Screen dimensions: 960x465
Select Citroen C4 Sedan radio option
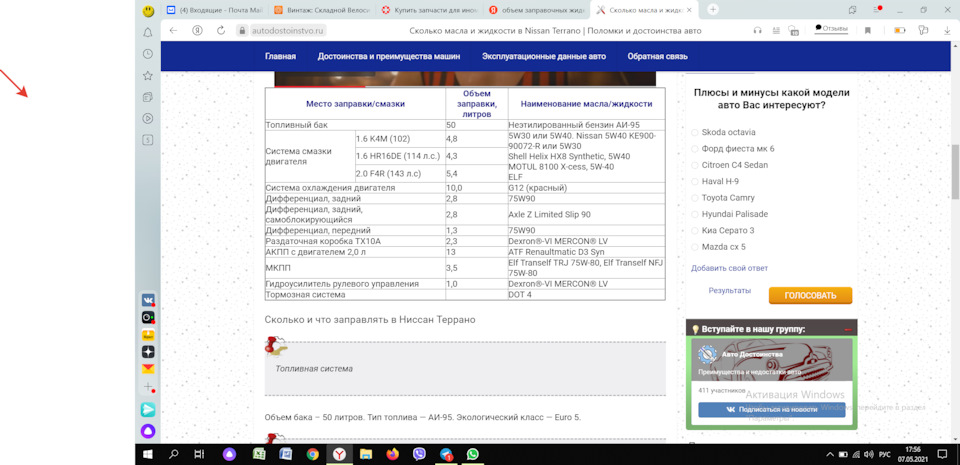694,165
